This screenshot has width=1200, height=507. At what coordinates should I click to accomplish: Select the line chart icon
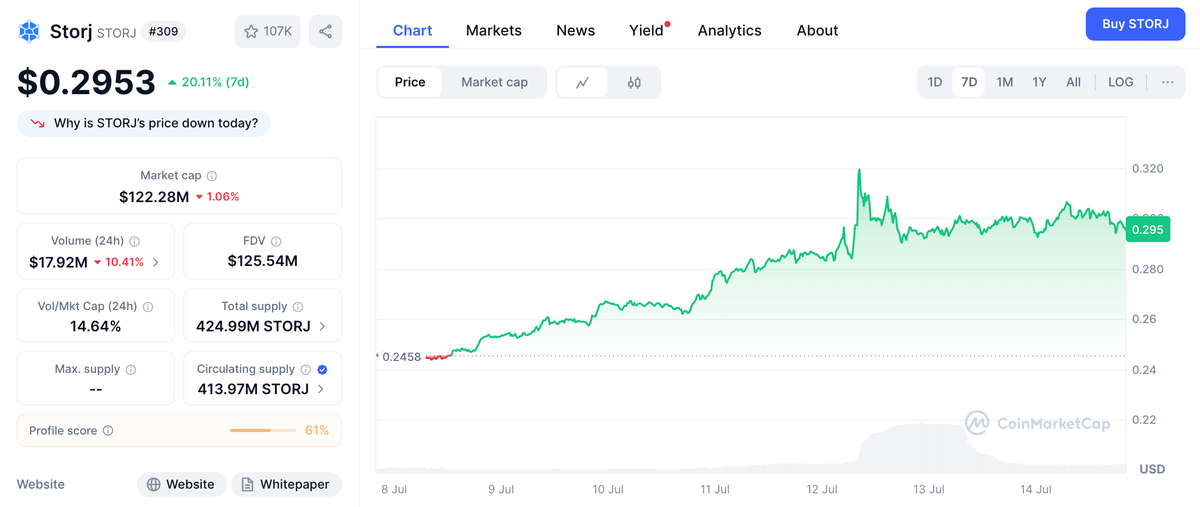[583, 82]
